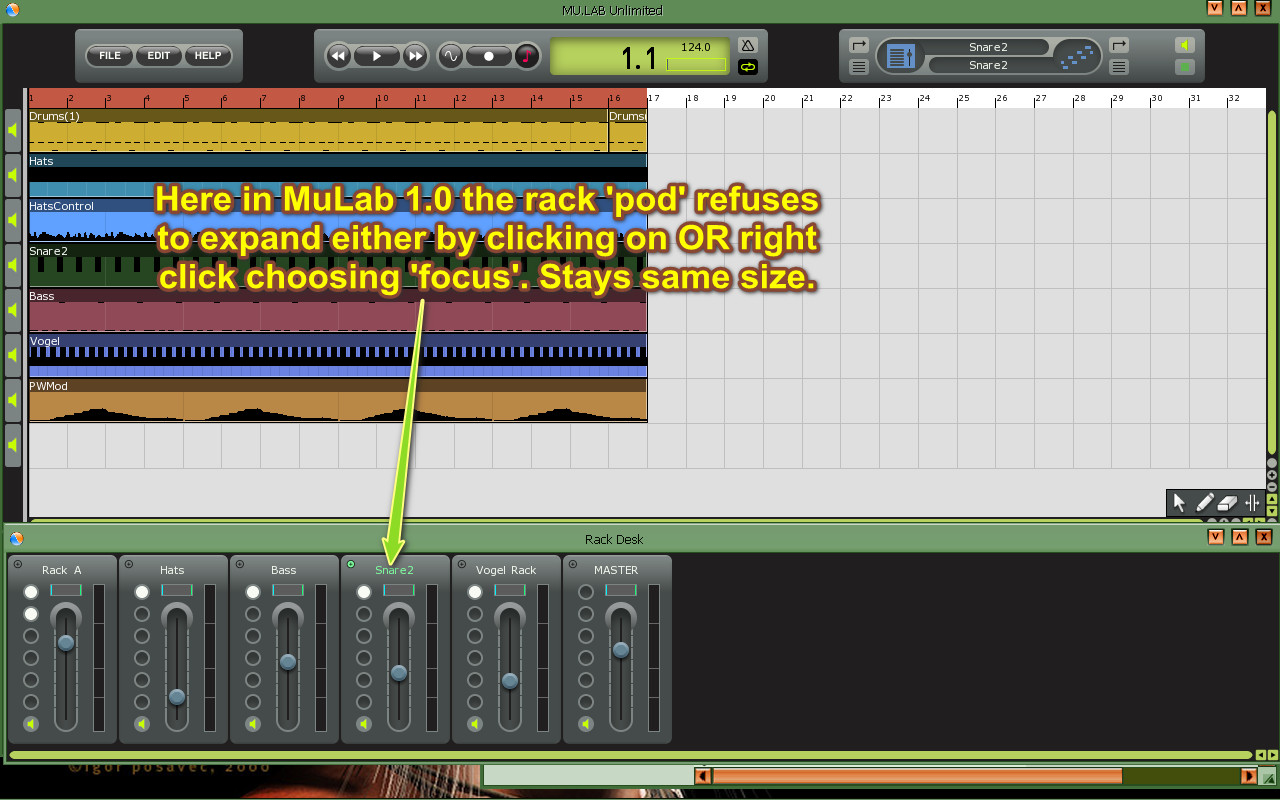Mute the Bass track
The image size is (1280, 800).
13,310
